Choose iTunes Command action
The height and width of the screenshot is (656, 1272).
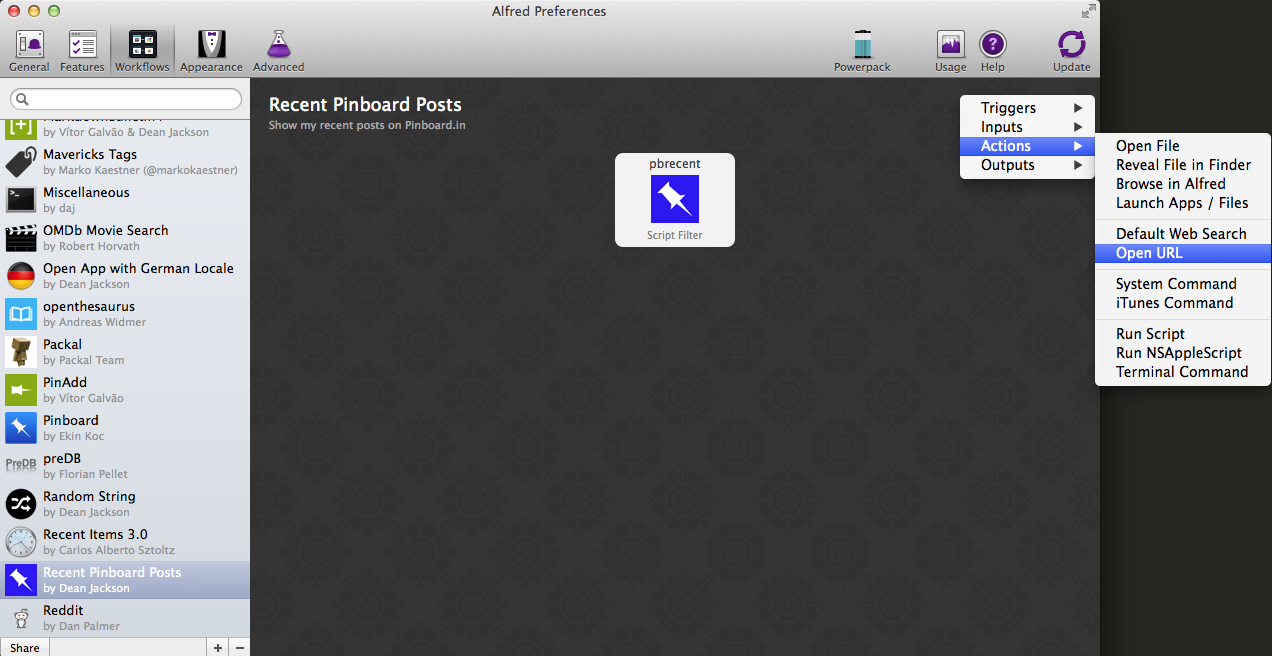point(1183,303)
